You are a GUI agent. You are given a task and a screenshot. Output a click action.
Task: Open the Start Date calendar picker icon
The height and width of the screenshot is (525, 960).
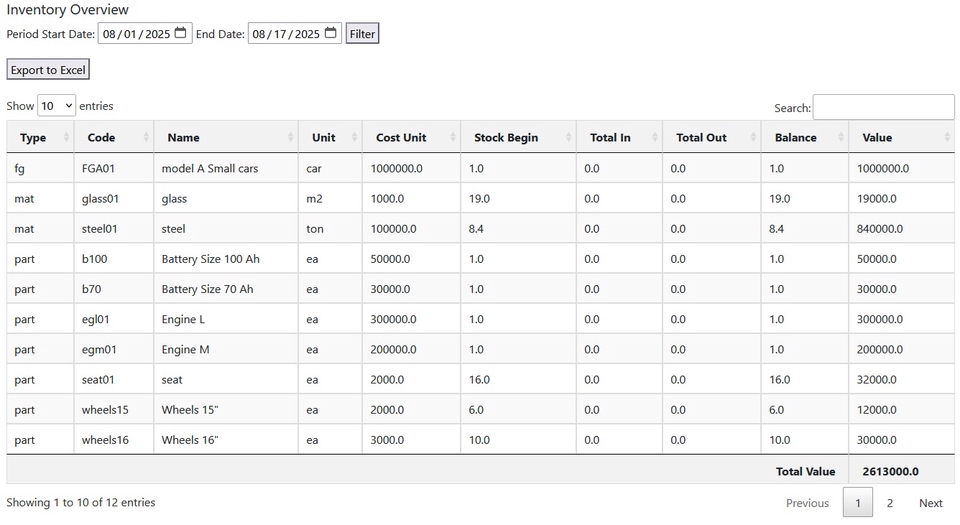click(180, 33)
